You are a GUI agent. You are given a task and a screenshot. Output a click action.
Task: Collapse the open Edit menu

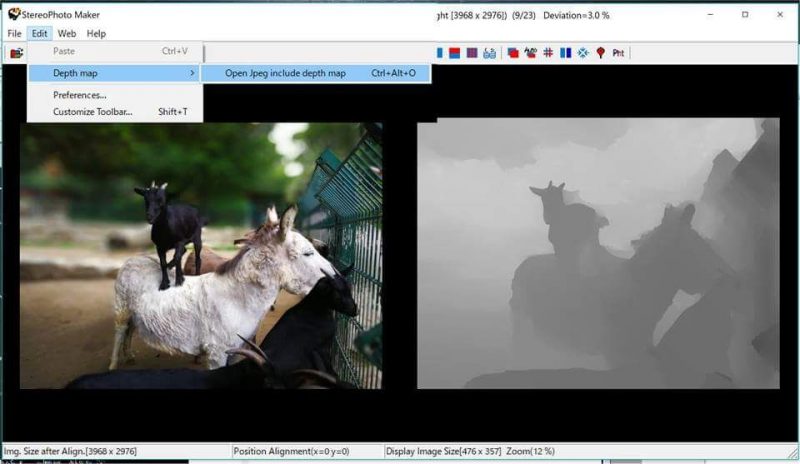(39, 33)
